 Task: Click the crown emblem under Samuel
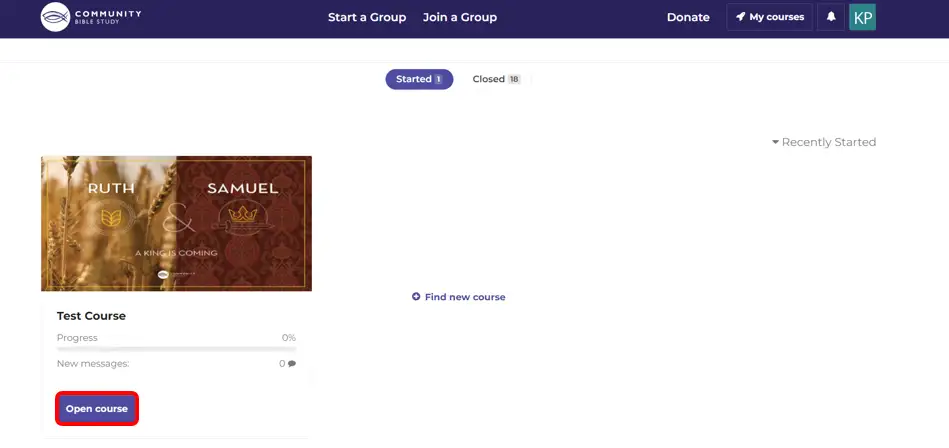click(x=243, y=216)
